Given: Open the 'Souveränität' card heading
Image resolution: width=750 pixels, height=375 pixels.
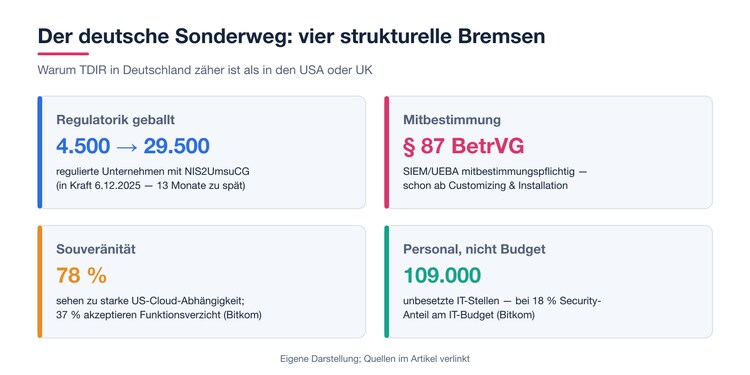Looking at the screenshot, I should point(96,249).
